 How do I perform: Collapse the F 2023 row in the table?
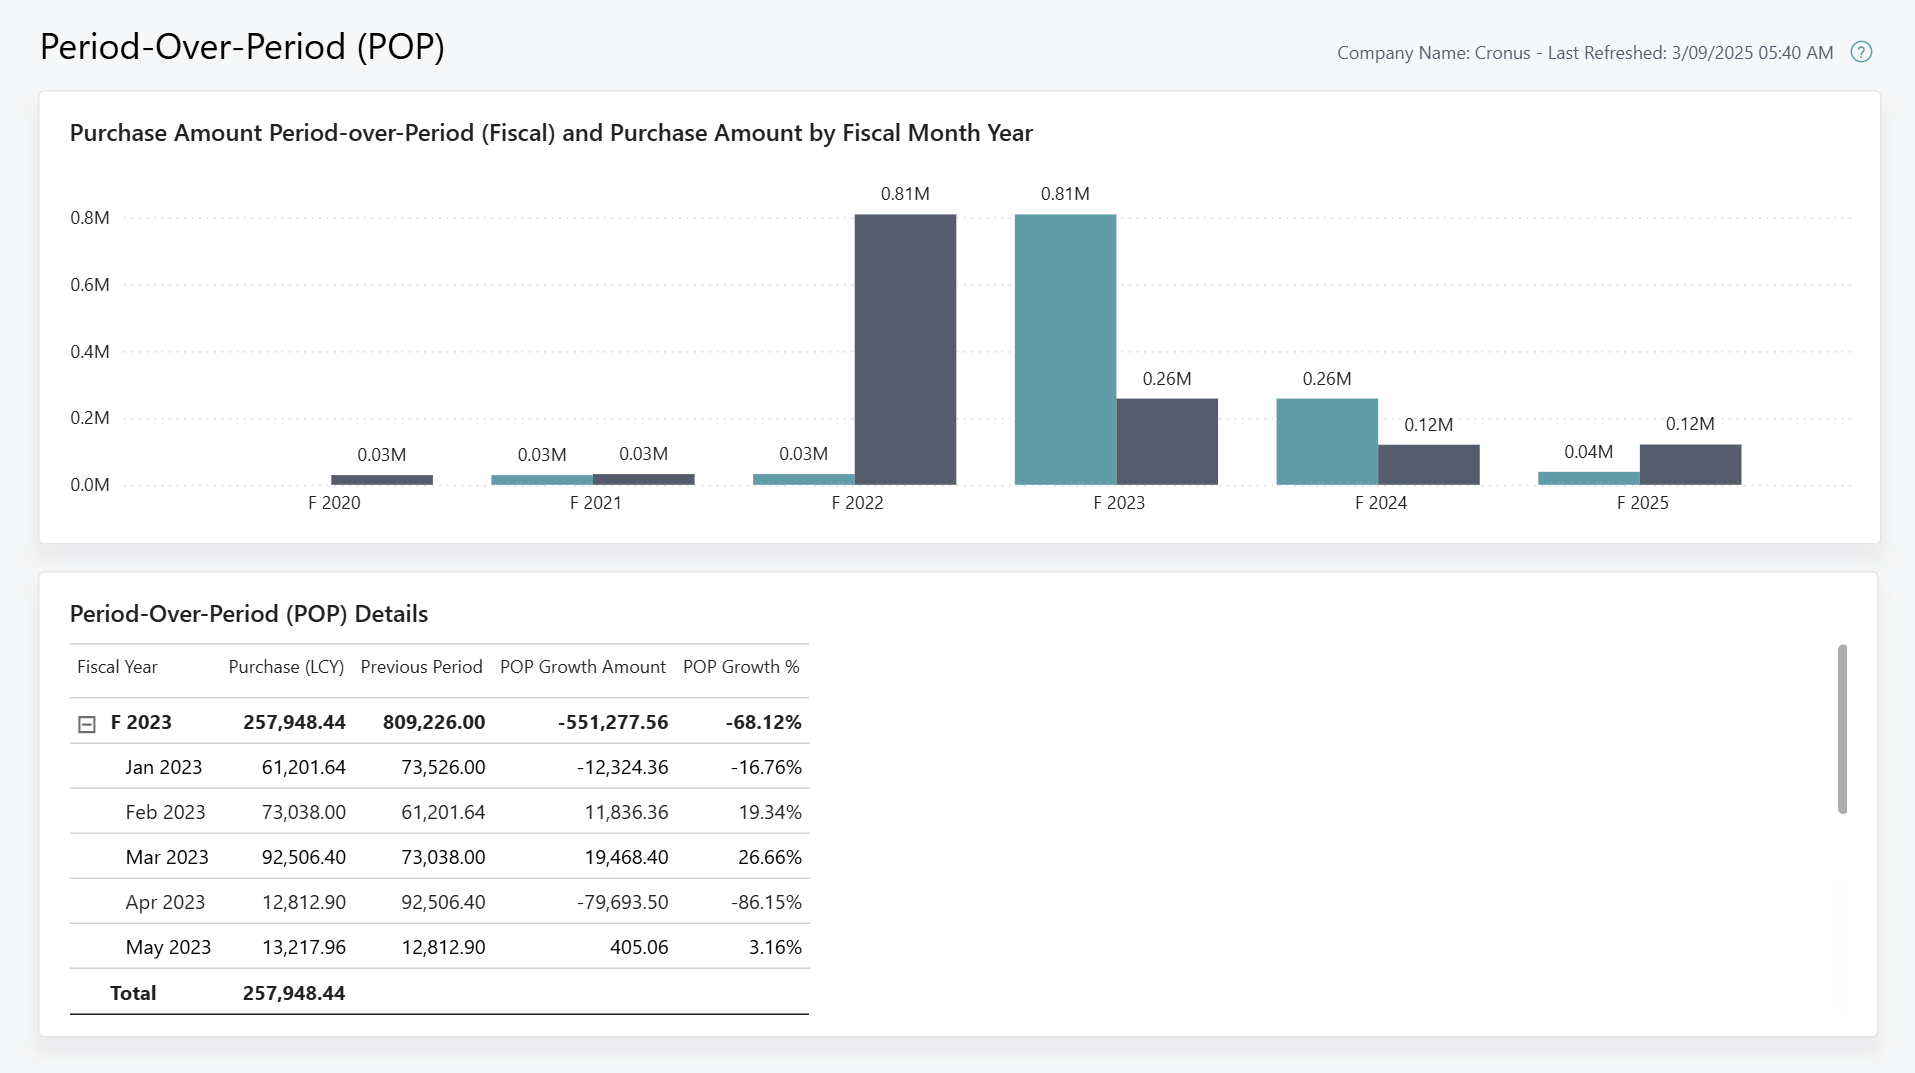(x=89, y=722)
